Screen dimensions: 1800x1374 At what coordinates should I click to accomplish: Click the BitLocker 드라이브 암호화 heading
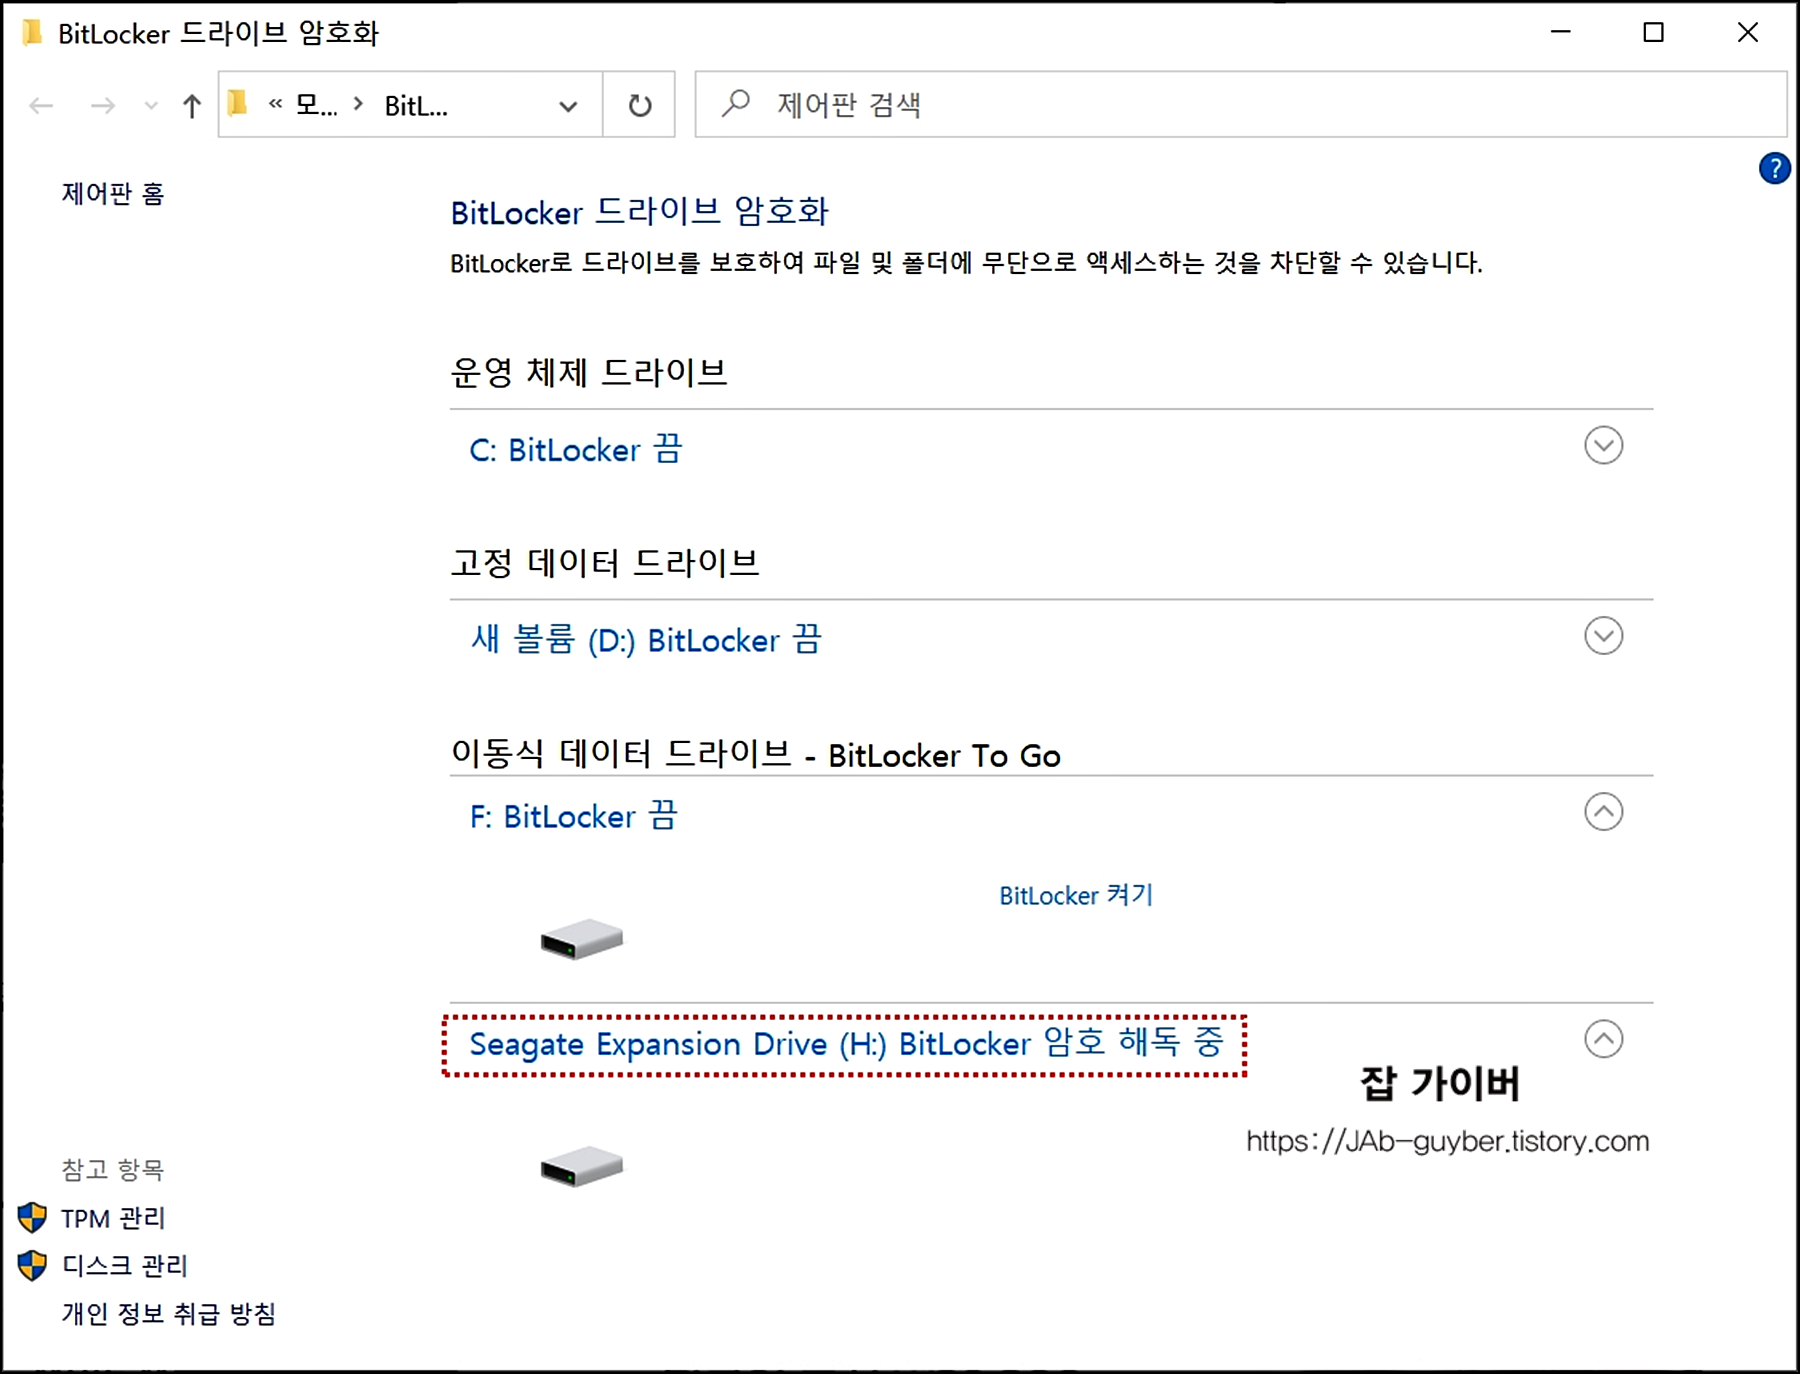point(640,211)
